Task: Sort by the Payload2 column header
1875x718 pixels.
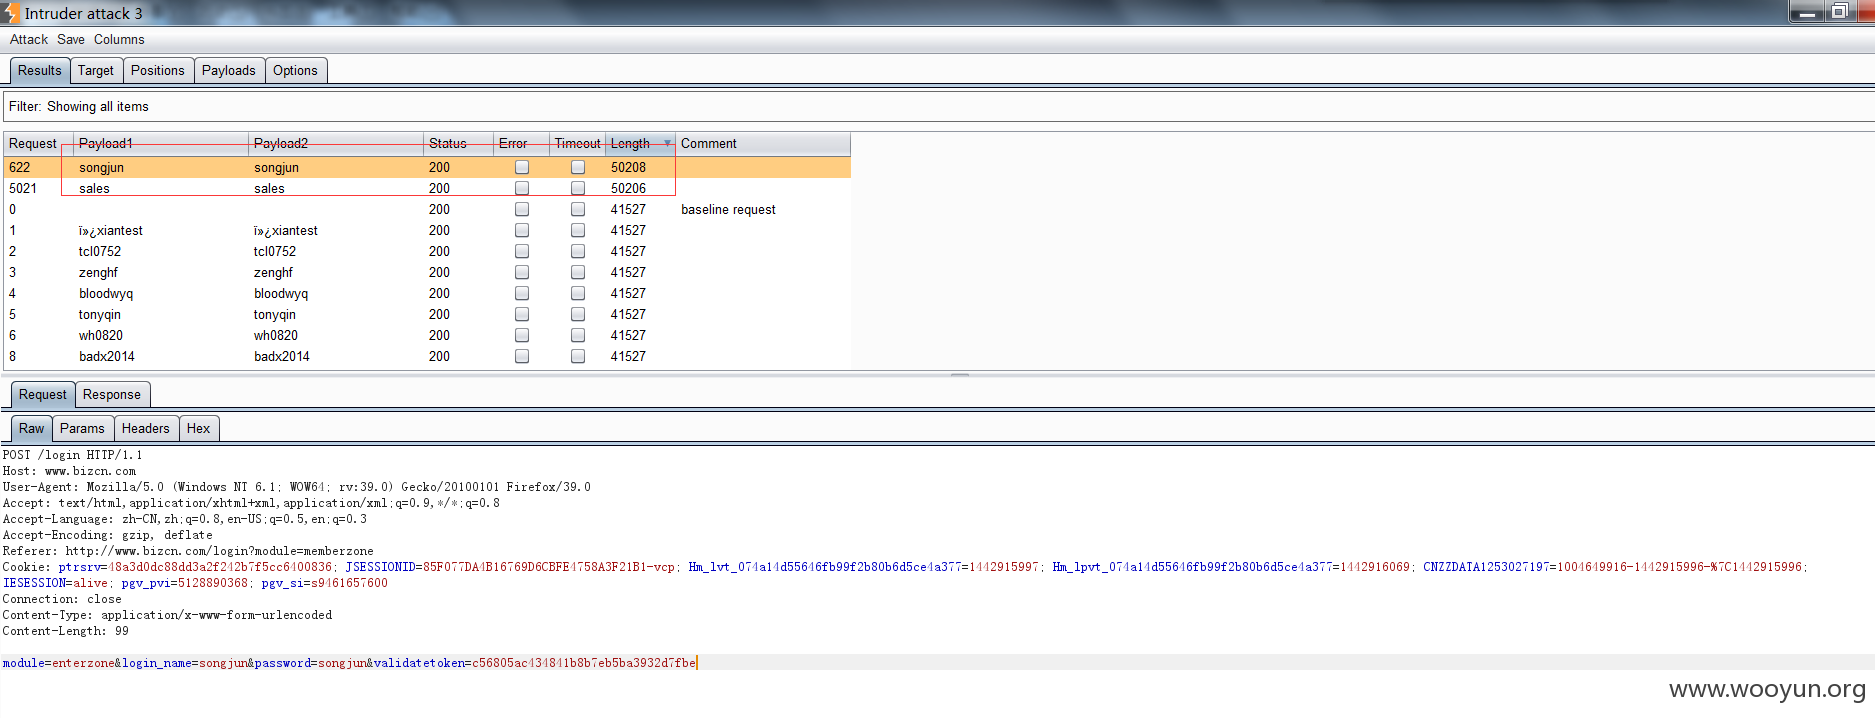Action: 336,143
